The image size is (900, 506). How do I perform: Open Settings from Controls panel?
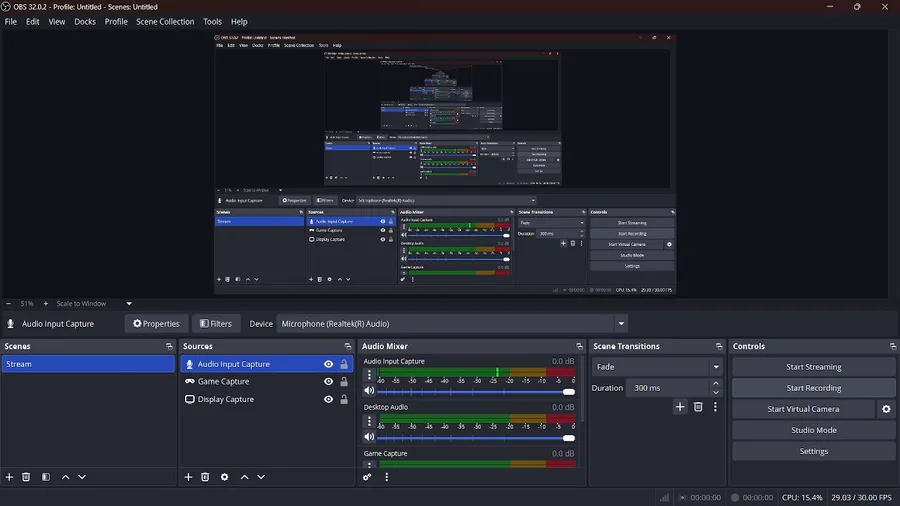814,451
